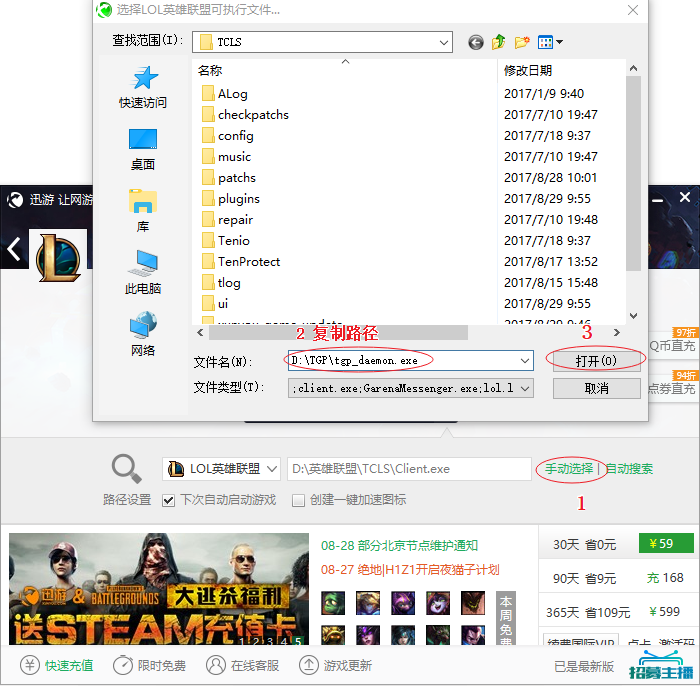Open 限时免费 limited free

[x=149, y=665]
